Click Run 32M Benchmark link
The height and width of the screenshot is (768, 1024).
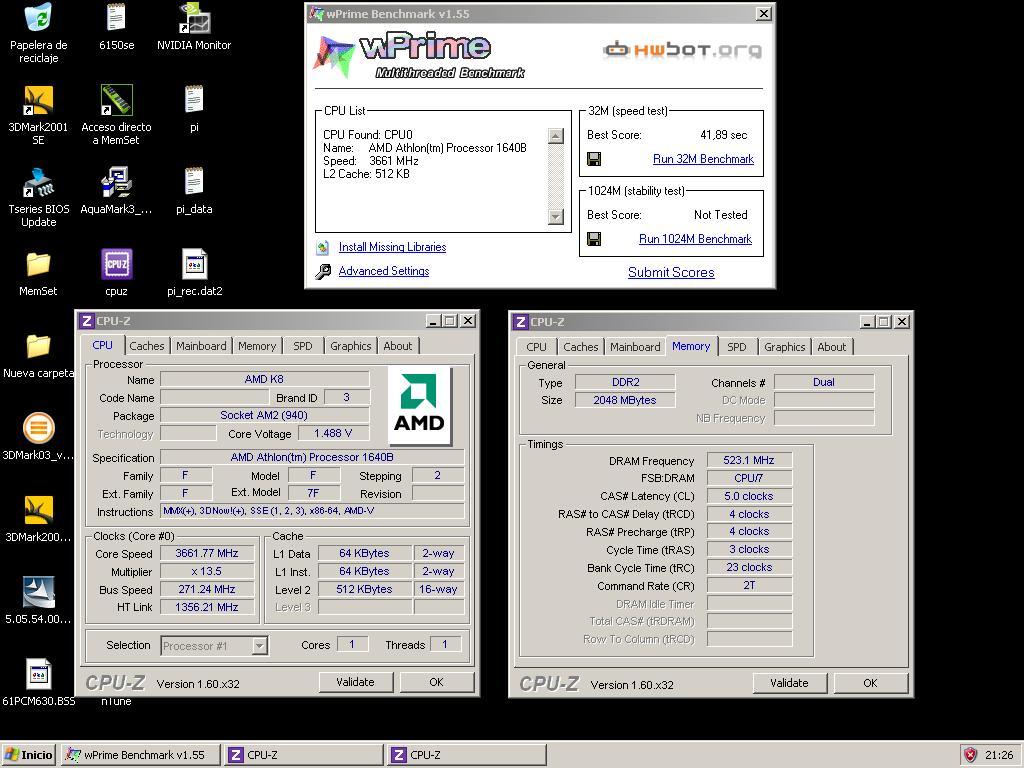(x=703, y=159)
